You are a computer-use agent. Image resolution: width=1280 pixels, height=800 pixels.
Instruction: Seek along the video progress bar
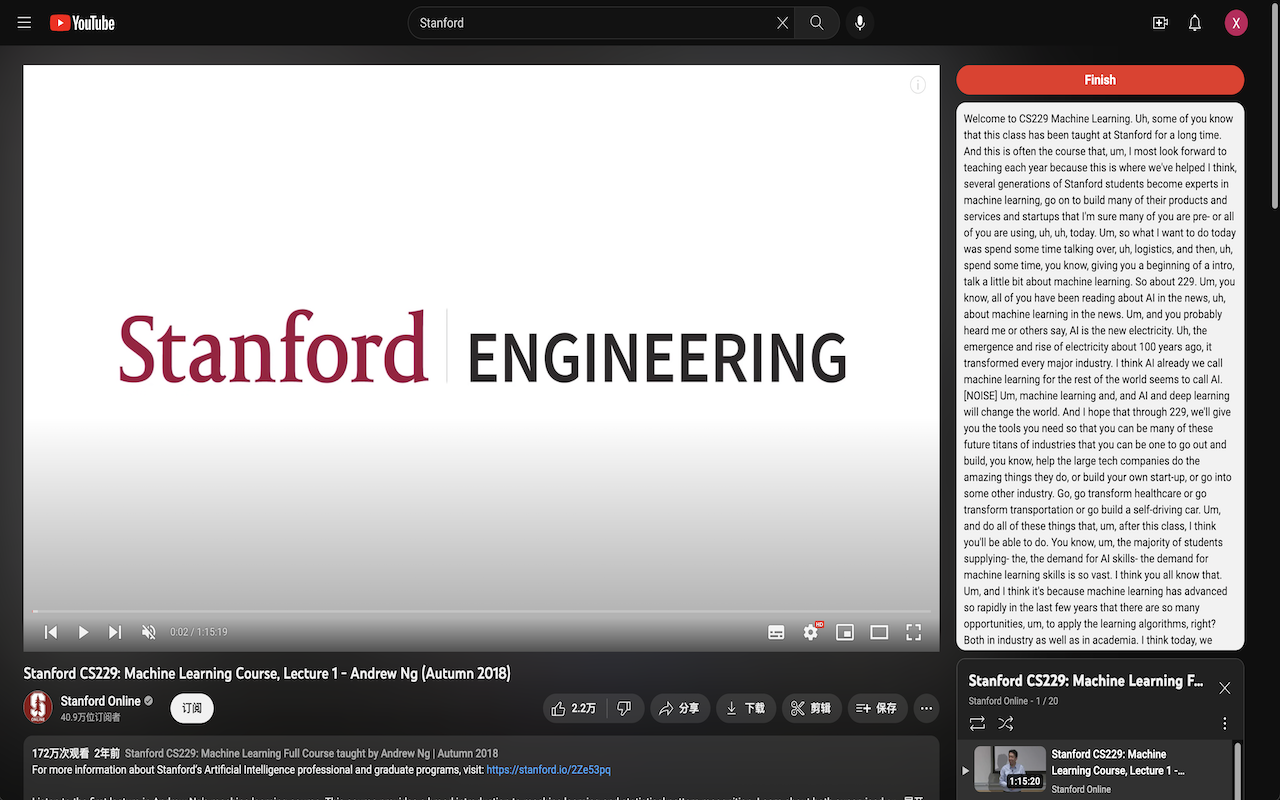(482, 611)
